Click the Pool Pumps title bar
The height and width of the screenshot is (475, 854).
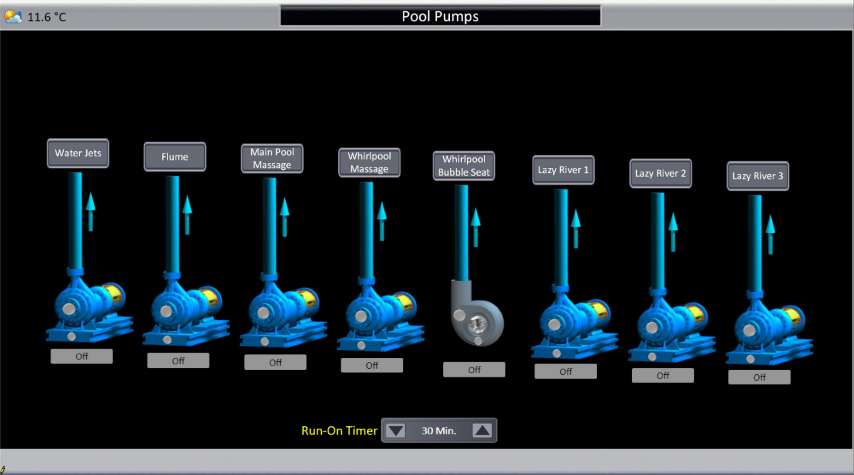(440, 16)
